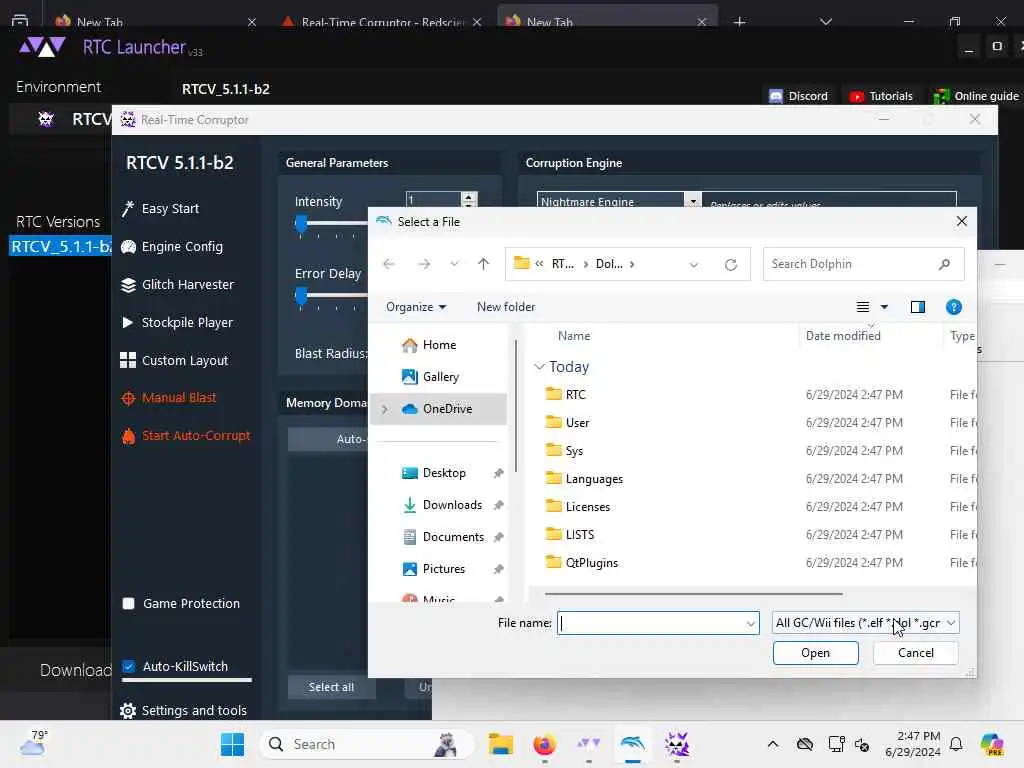Click New folder button
Viewport: 1024px width, 768px height.
tap(505, 307)
